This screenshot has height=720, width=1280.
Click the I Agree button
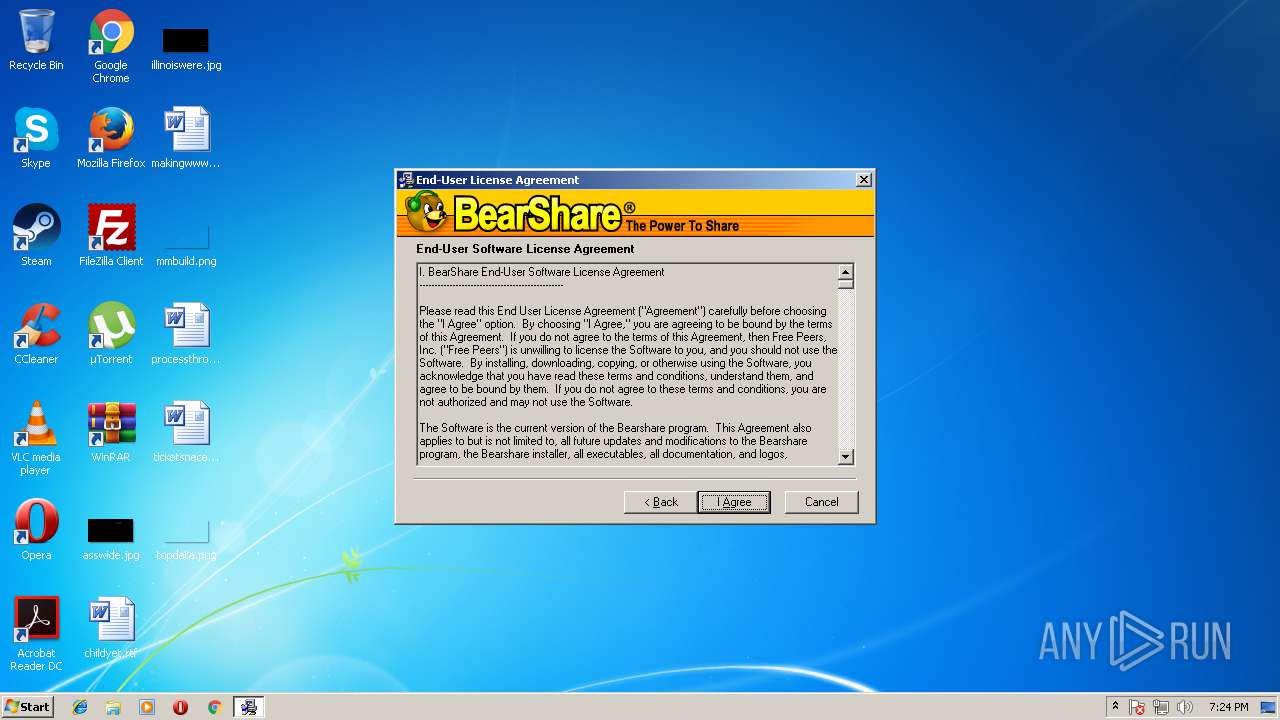pyautogui.click(x=734, y=502)
